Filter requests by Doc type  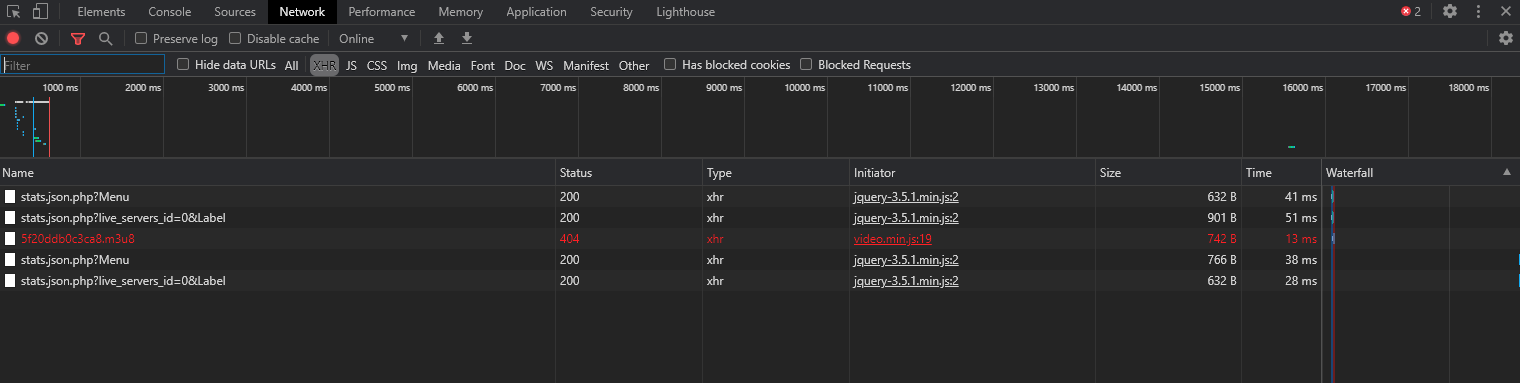tap(515, 65)
